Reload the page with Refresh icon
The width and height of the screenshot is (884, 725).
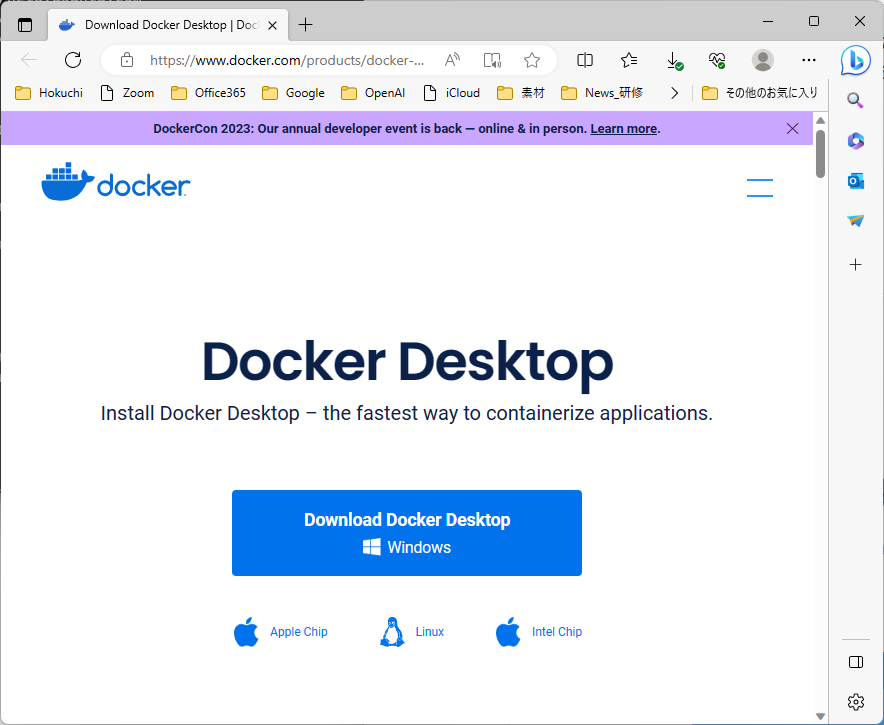(73, 60)
